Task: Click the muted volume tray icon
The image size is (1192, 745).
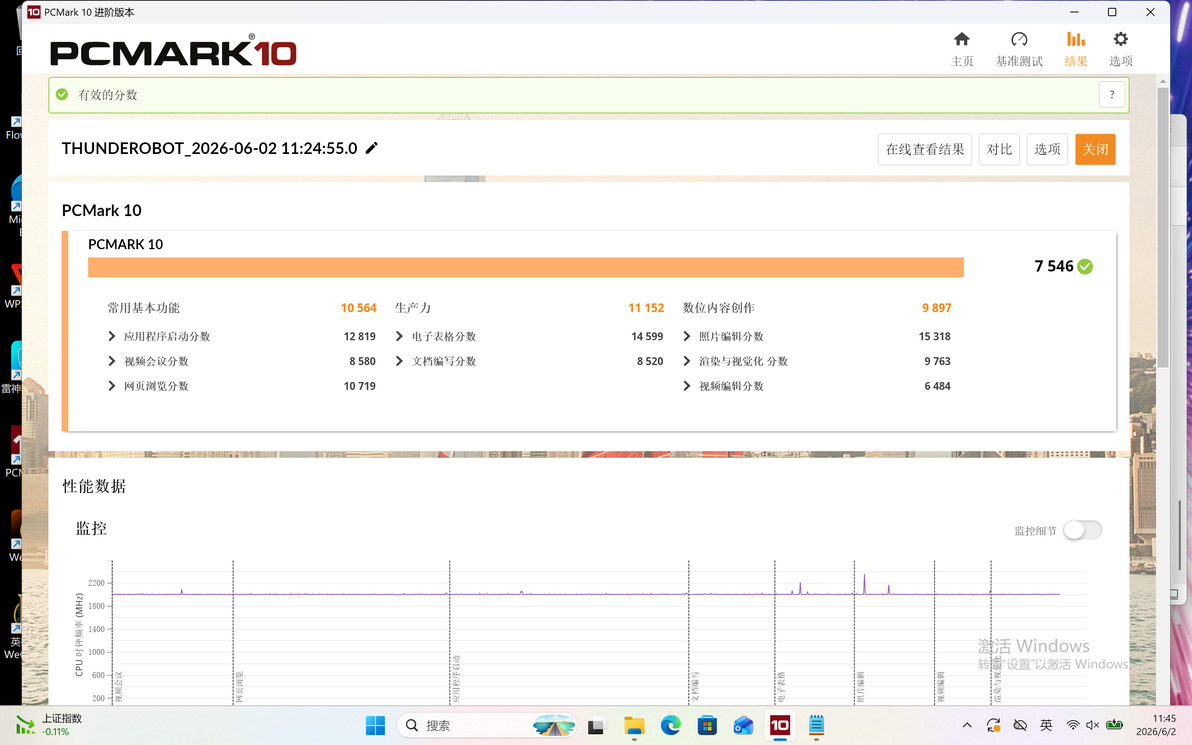Action: click(x=1092, y=725)
